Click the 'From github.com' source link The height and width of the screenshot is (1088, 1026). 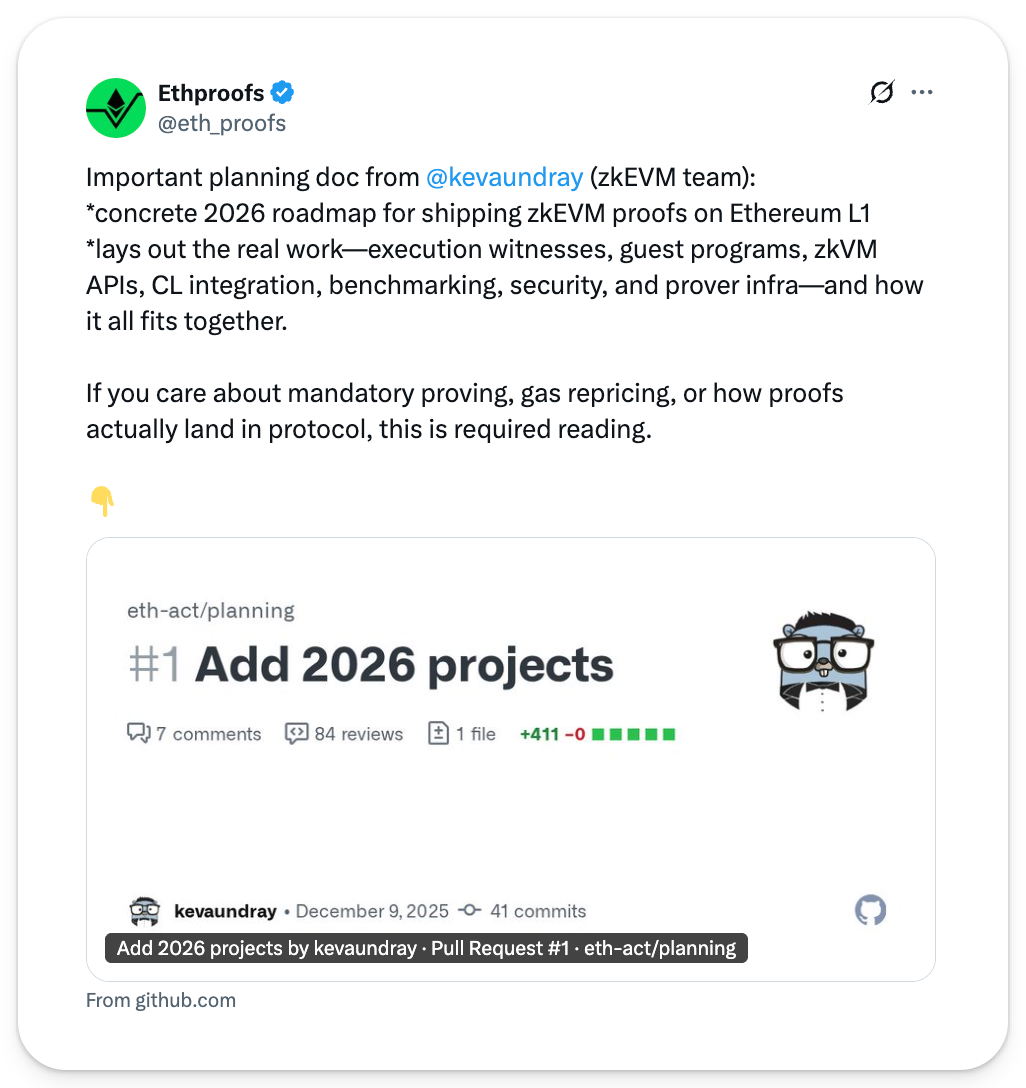[x=161, y=1000]
